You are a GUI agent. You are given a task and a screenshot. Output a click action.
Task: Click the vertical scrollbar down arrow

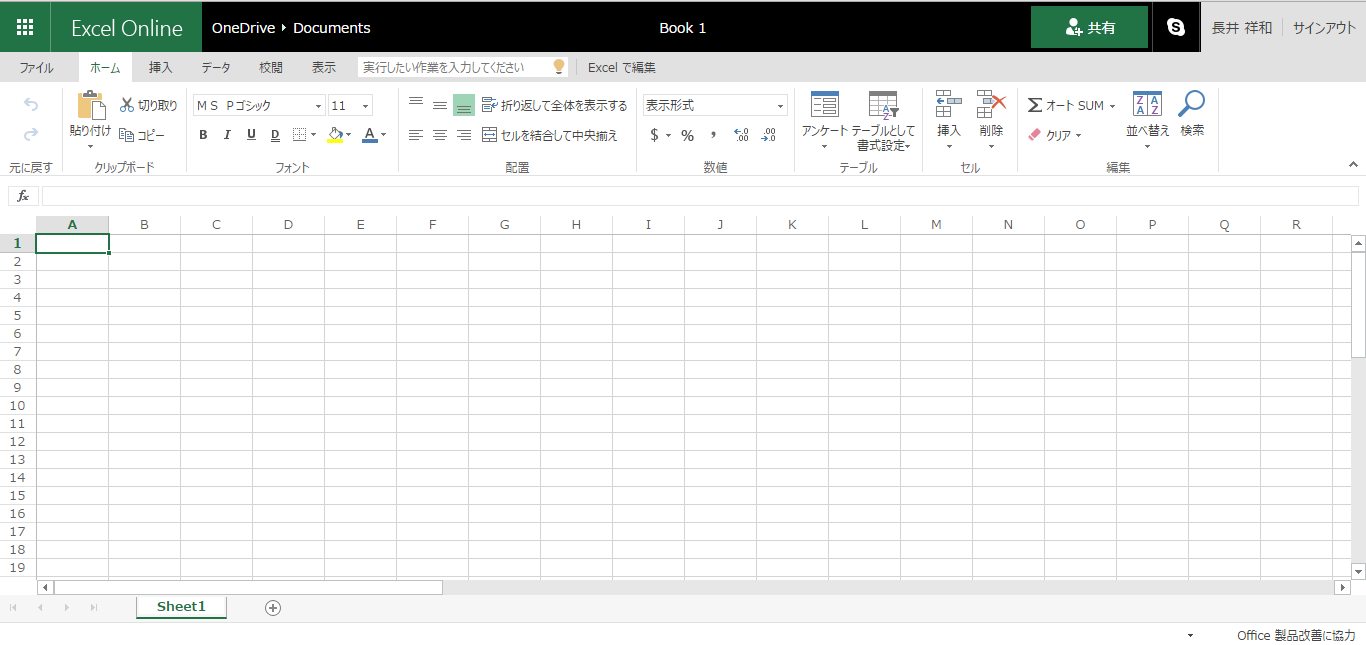pyautogui.click(x=1358, y=571)
